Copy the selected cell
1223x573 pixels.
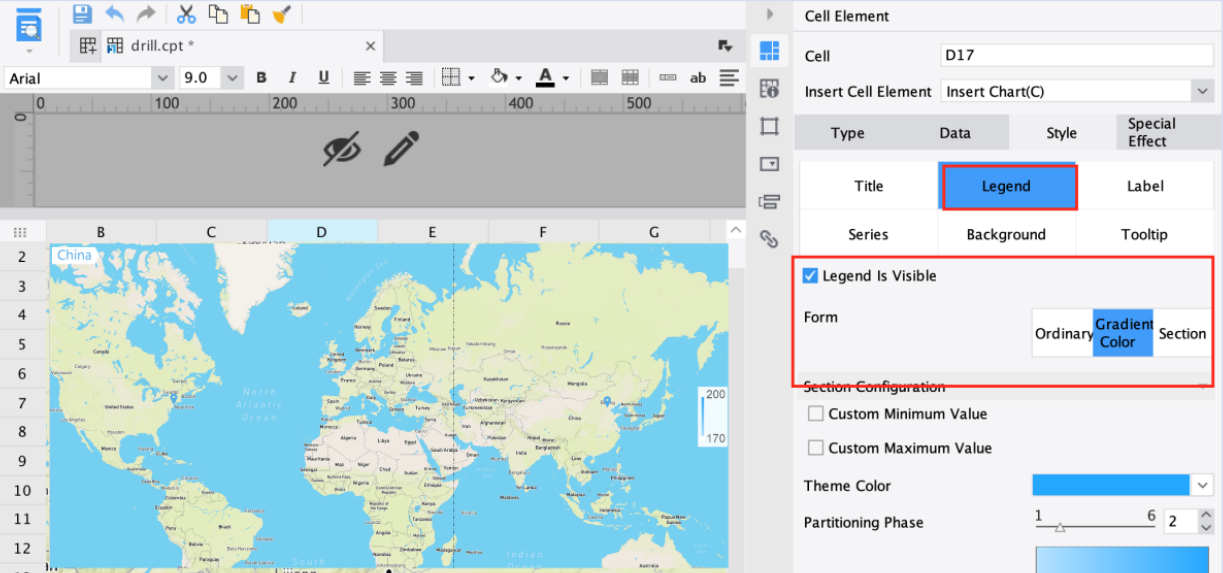click(x=218, y=14)
